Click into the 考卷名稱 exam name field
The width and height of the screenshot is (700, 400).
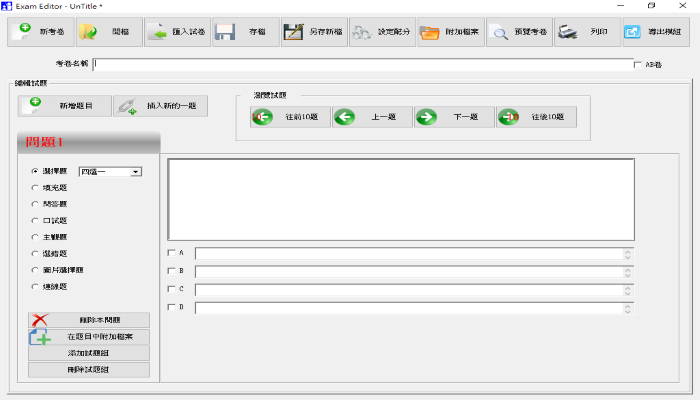360,65
